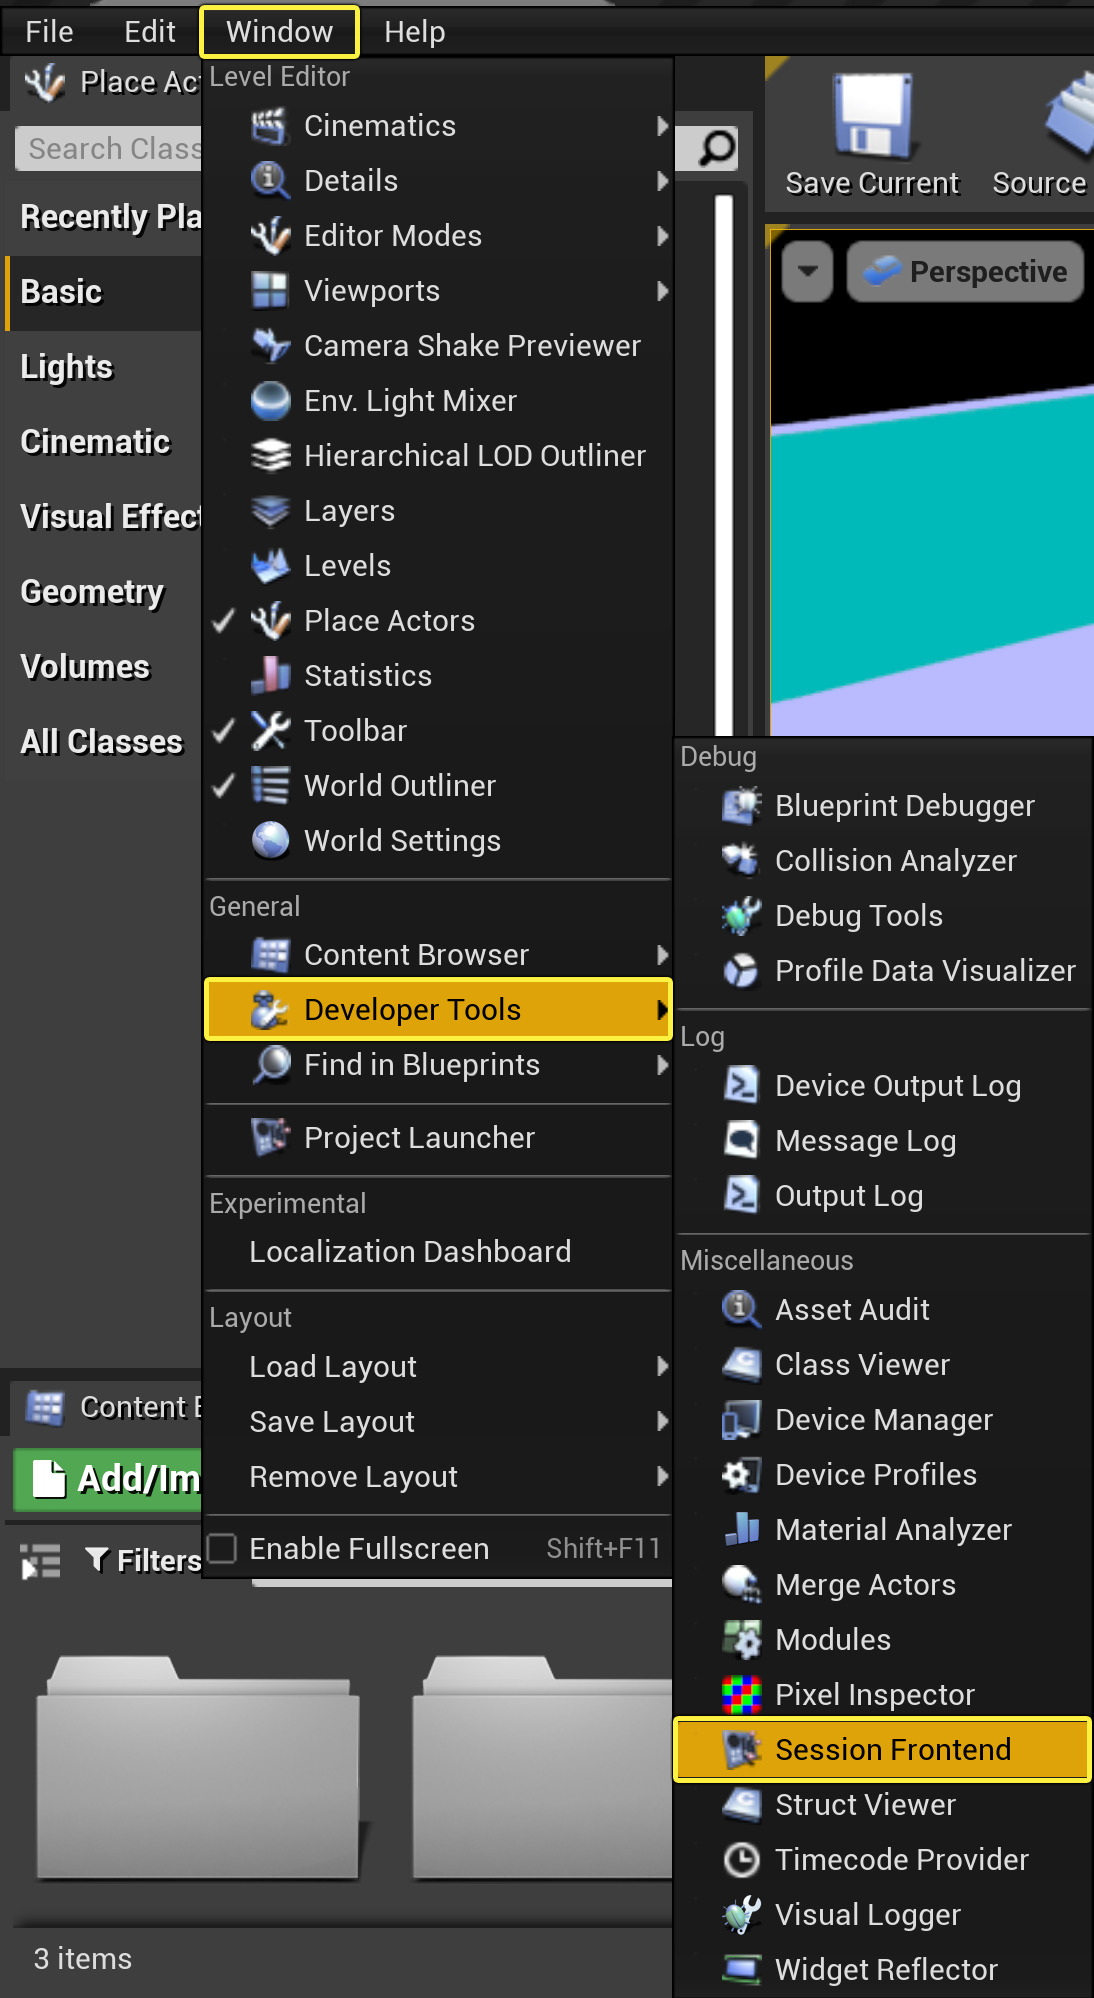1094x1998 pixels.
Task: Open the File menu
Action: coord(49,32)
